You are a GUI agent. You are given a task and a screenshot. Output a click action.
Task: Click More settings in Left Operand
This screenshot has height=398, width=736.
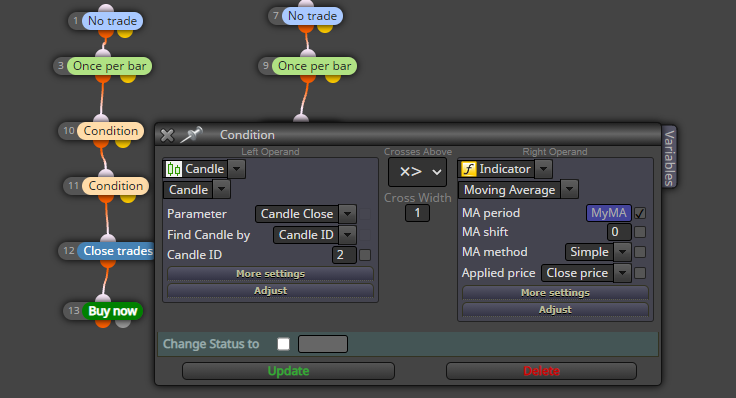click(x=270, y=274)
